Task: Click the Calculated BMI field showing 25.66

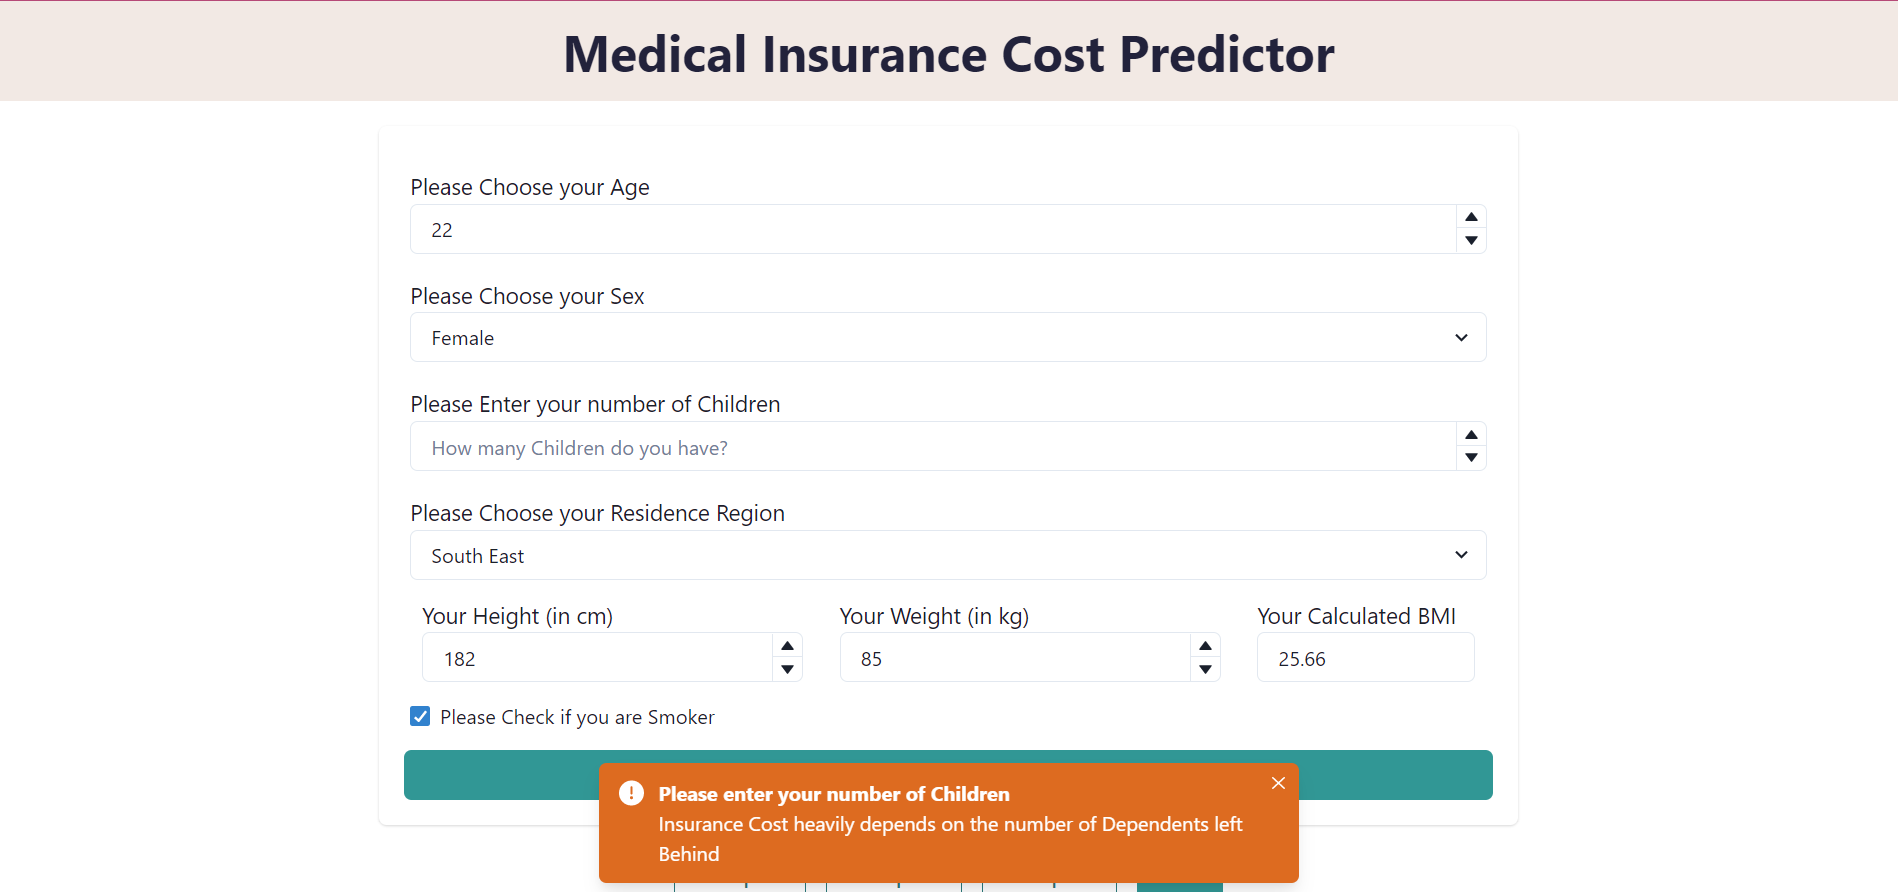Action: point(1364,657)
